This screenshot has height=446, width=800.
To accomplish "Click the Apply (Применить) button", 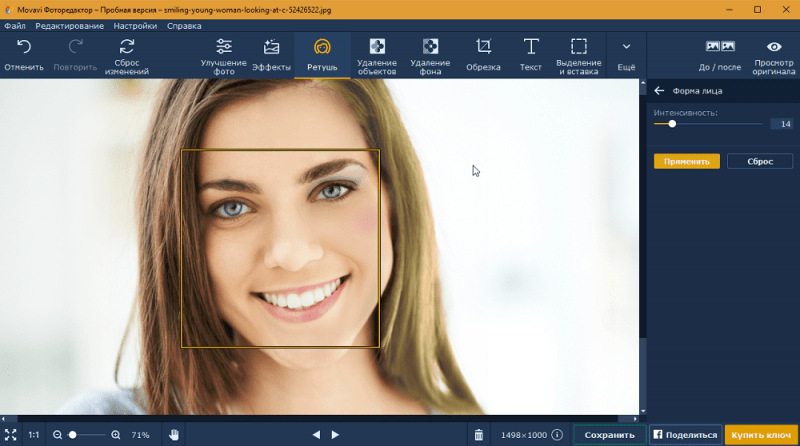I will [x=686, y=161].
